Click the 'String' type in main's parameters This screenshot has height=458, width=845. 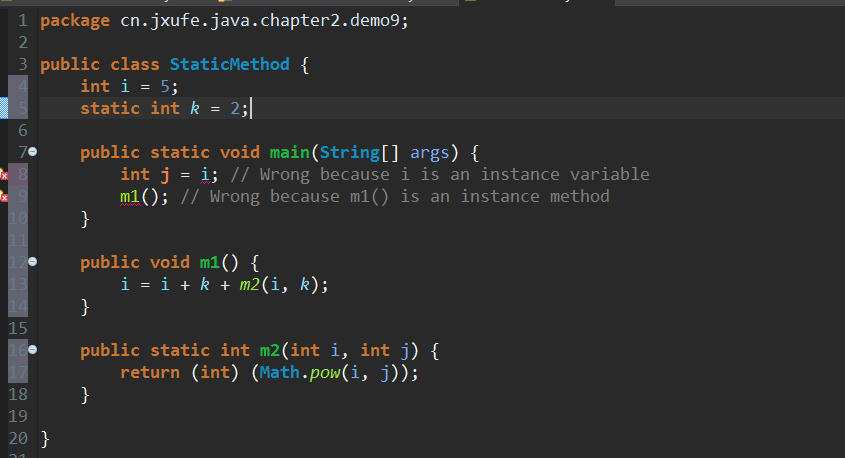click(350, 153)
